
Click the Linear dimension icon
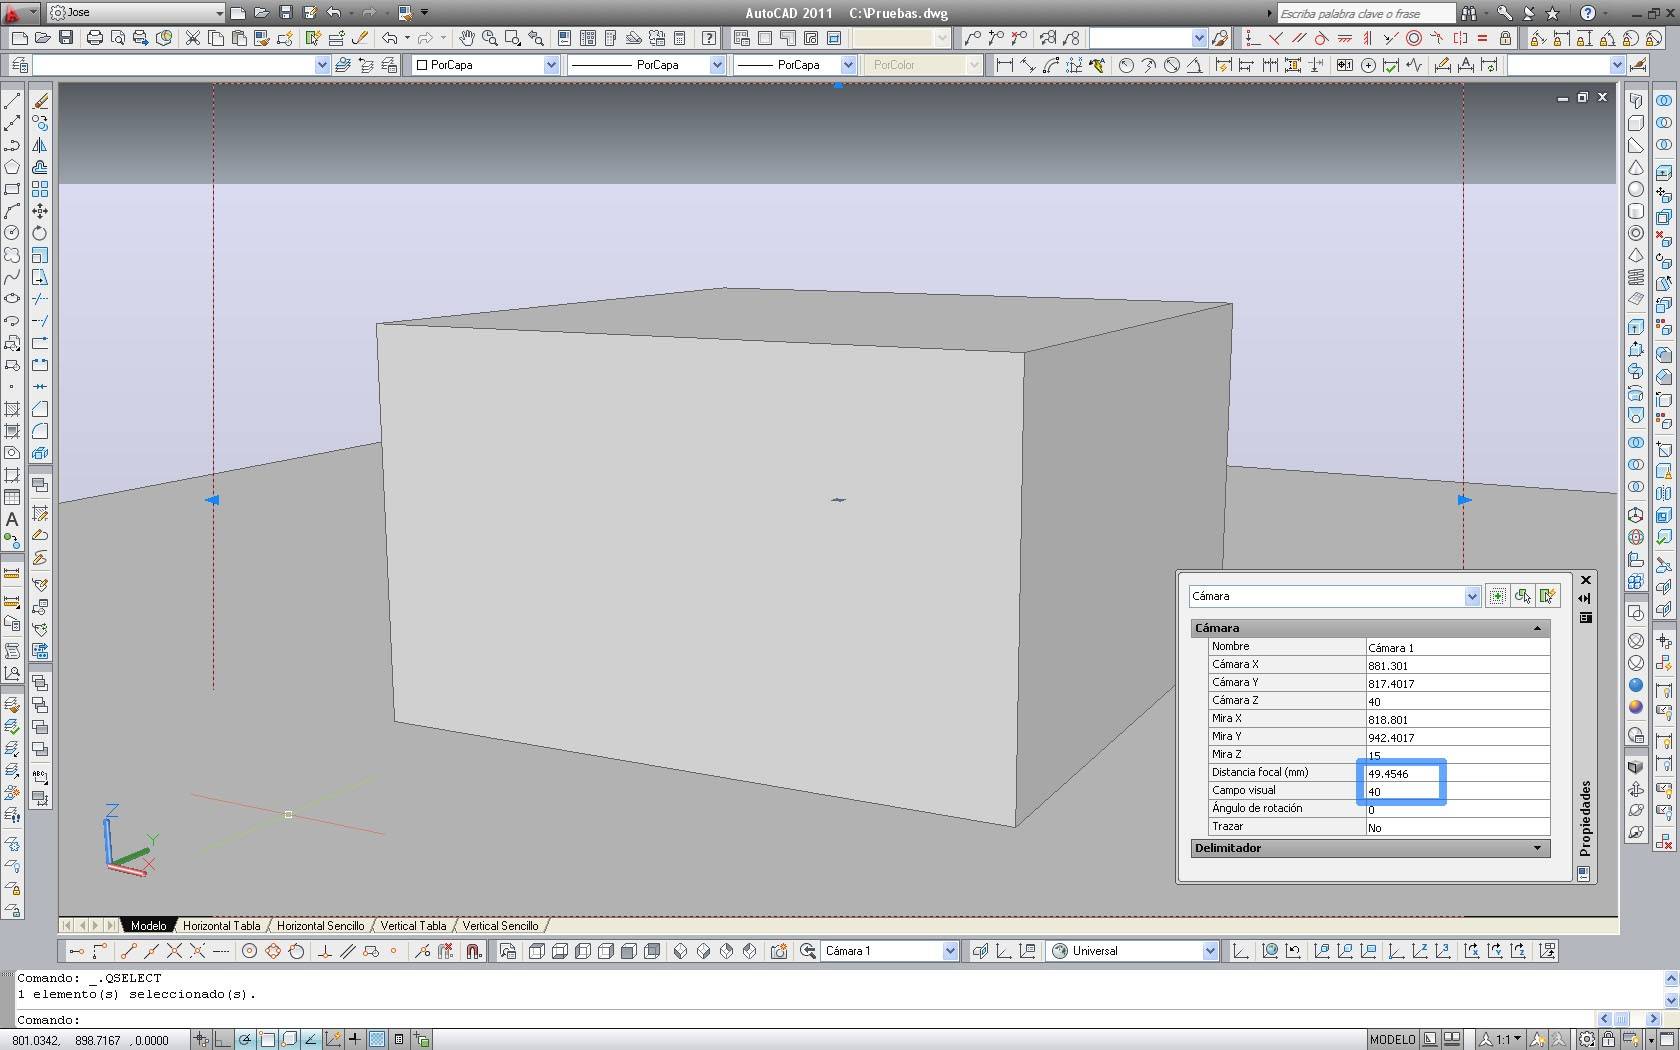pyautogui.click(x=1005, y=65)
